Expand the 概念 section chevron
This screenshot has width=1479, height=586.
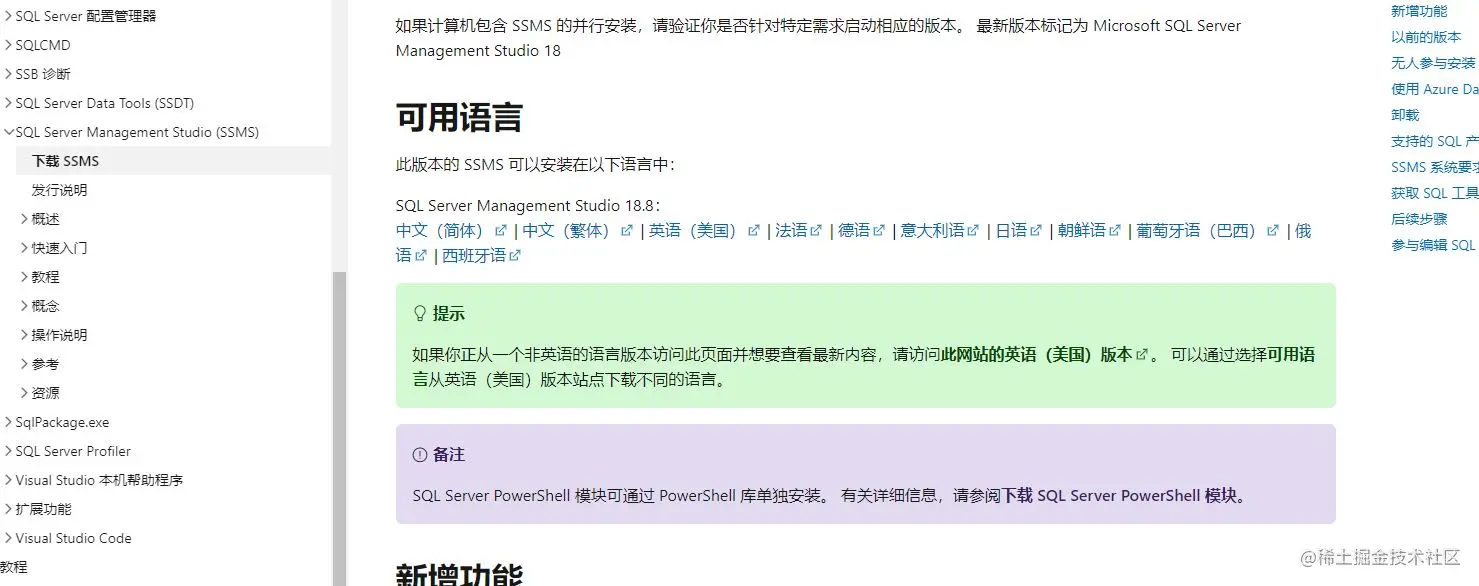[x=24, y=306]
